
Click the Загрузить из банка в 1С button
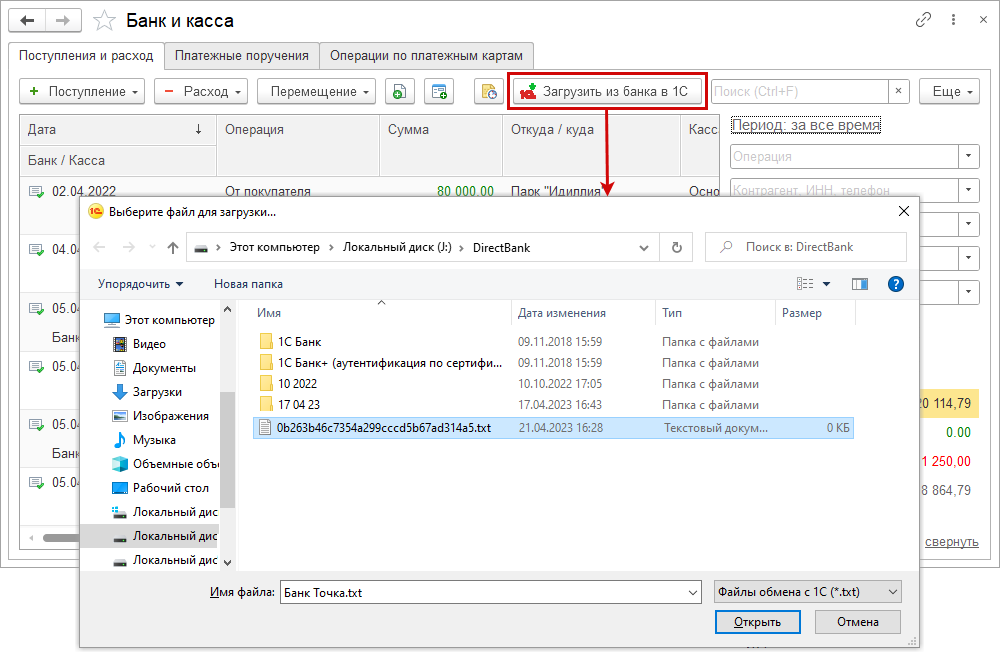(x=606, y=91)
